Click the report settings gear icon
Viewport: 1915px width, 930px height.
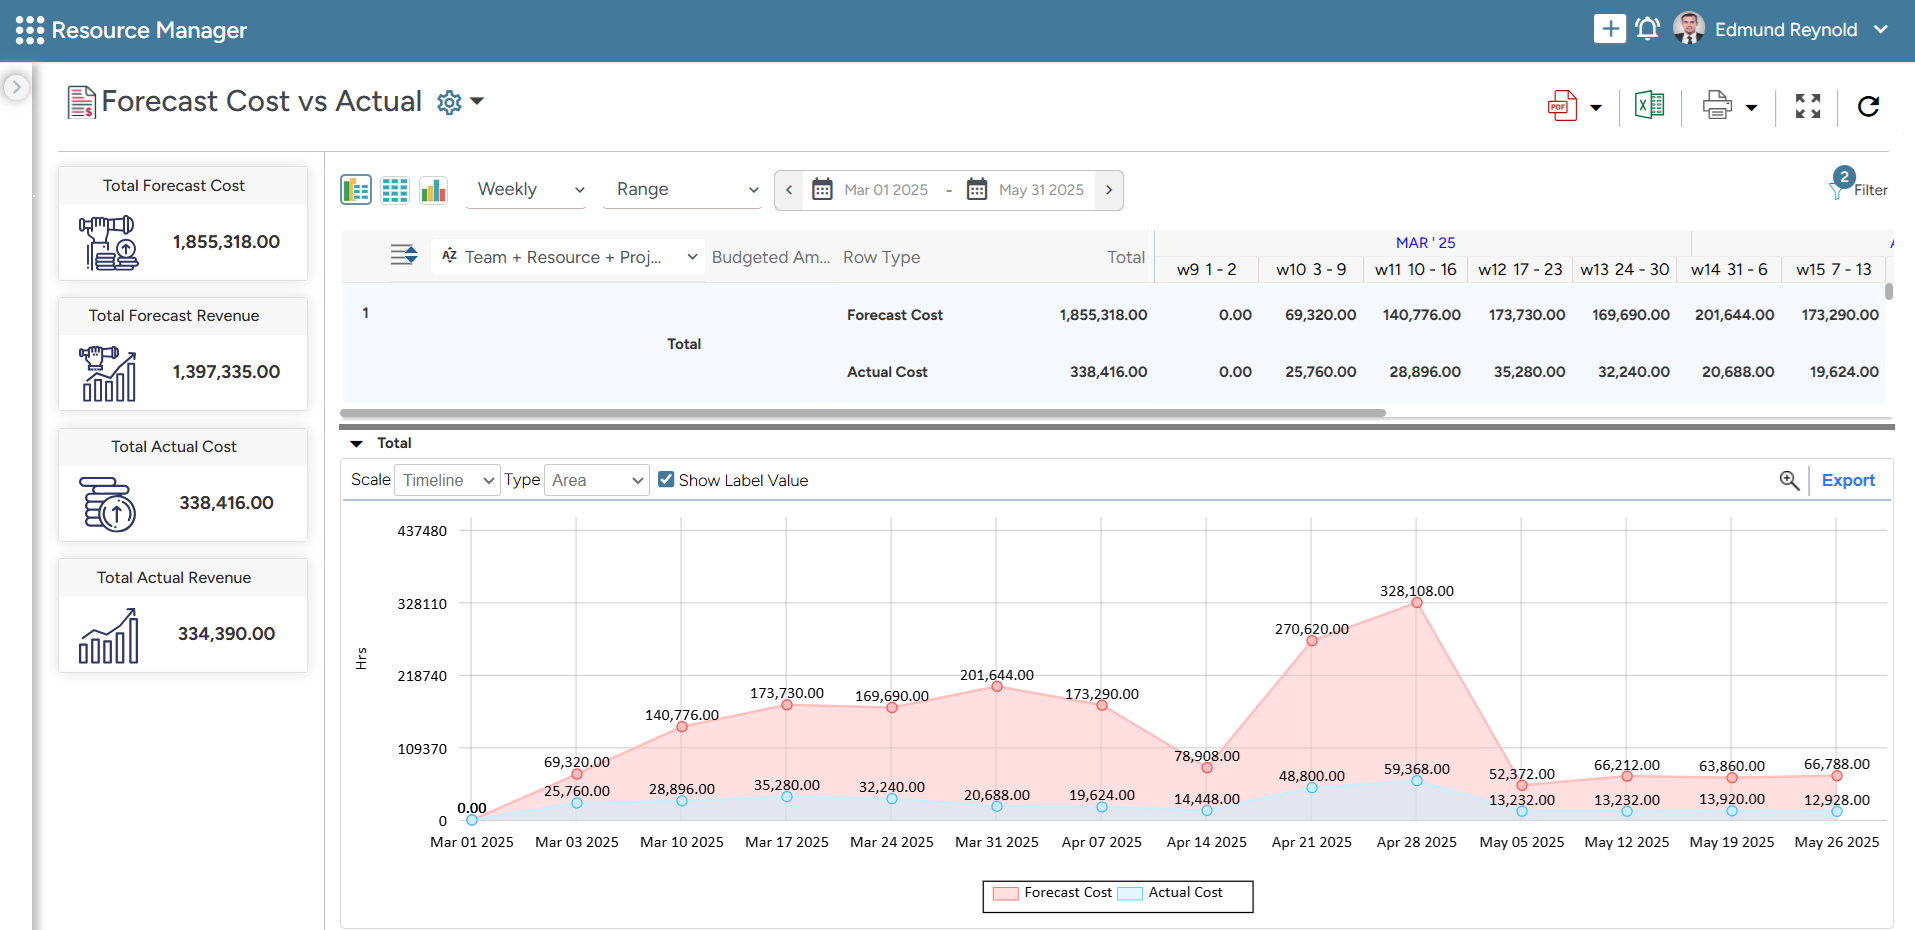[x=450, y=102]
